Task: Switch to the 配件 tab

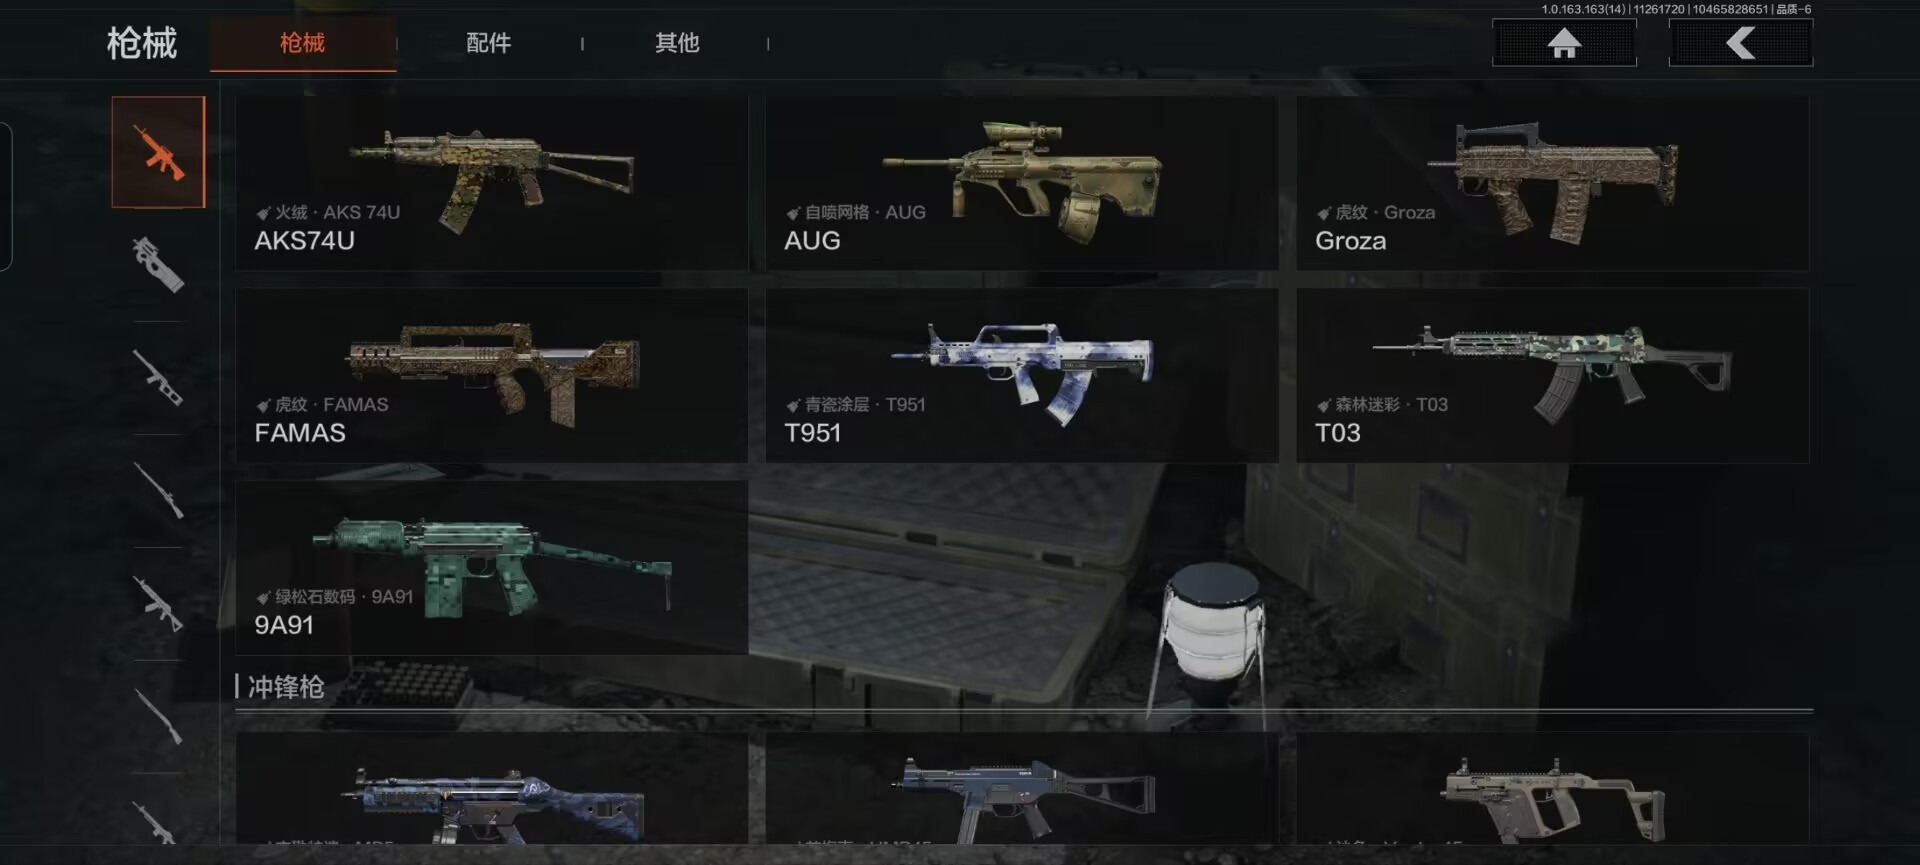Action: click(x=488, y=43)
